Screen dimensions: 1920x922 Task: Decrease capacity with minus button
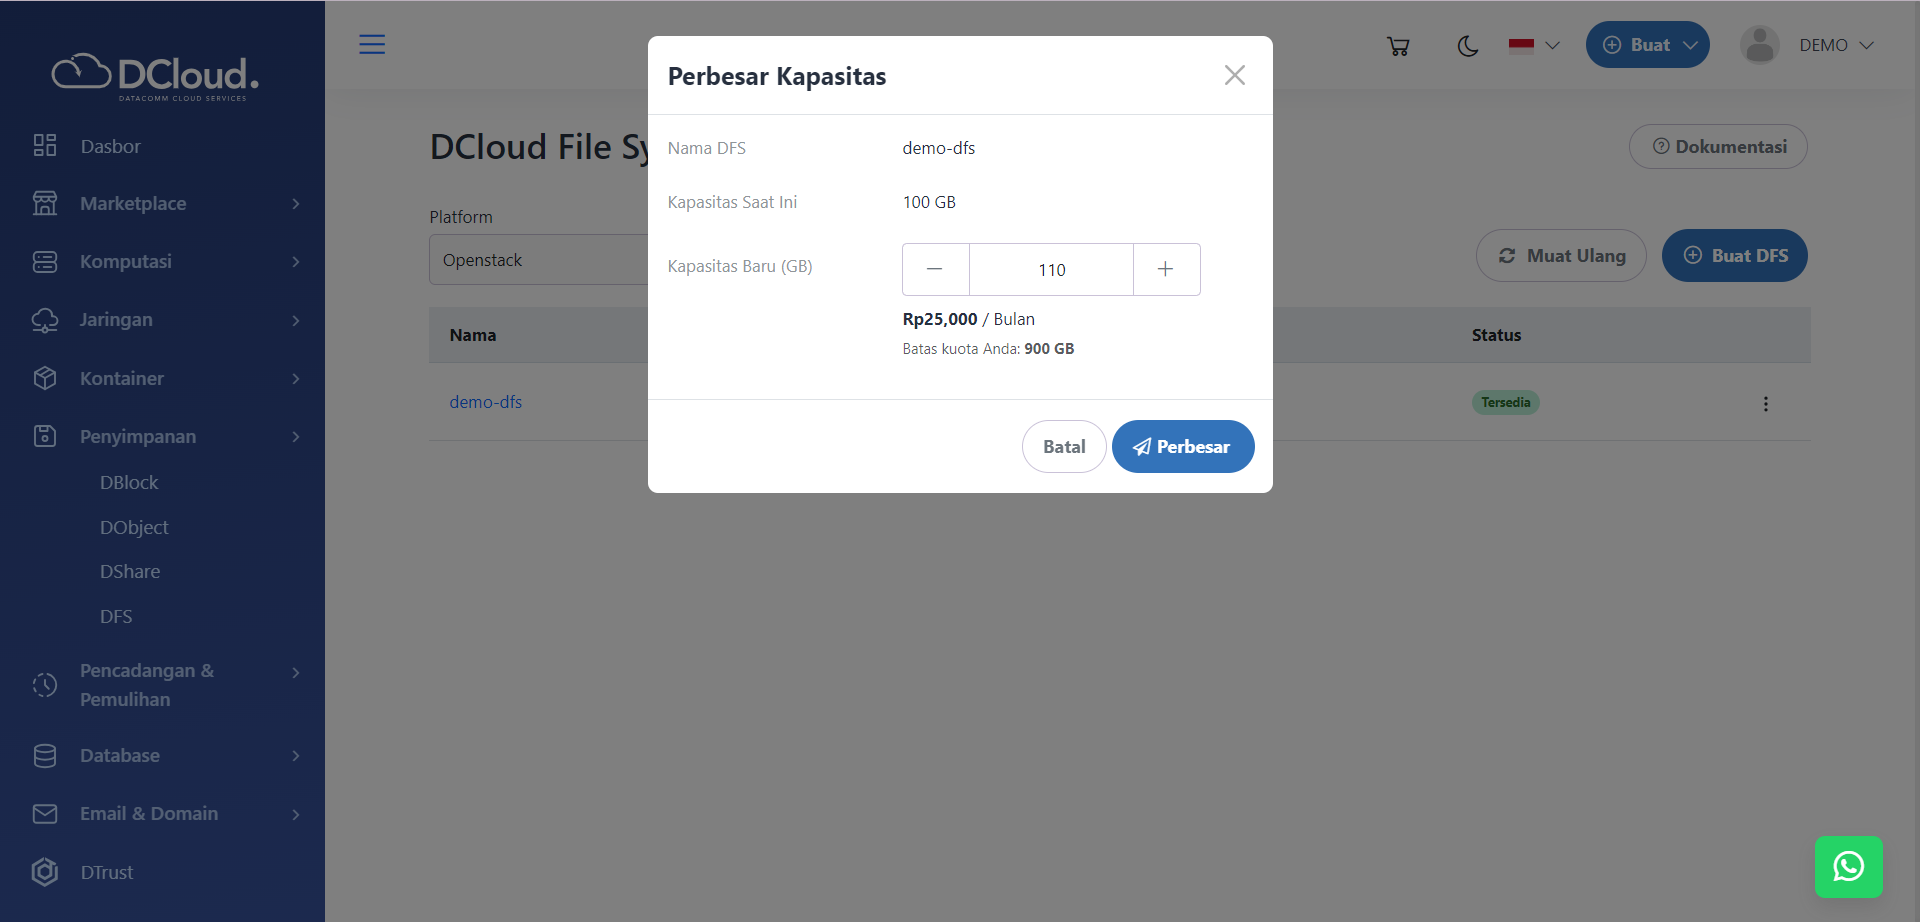coord(935,270)
